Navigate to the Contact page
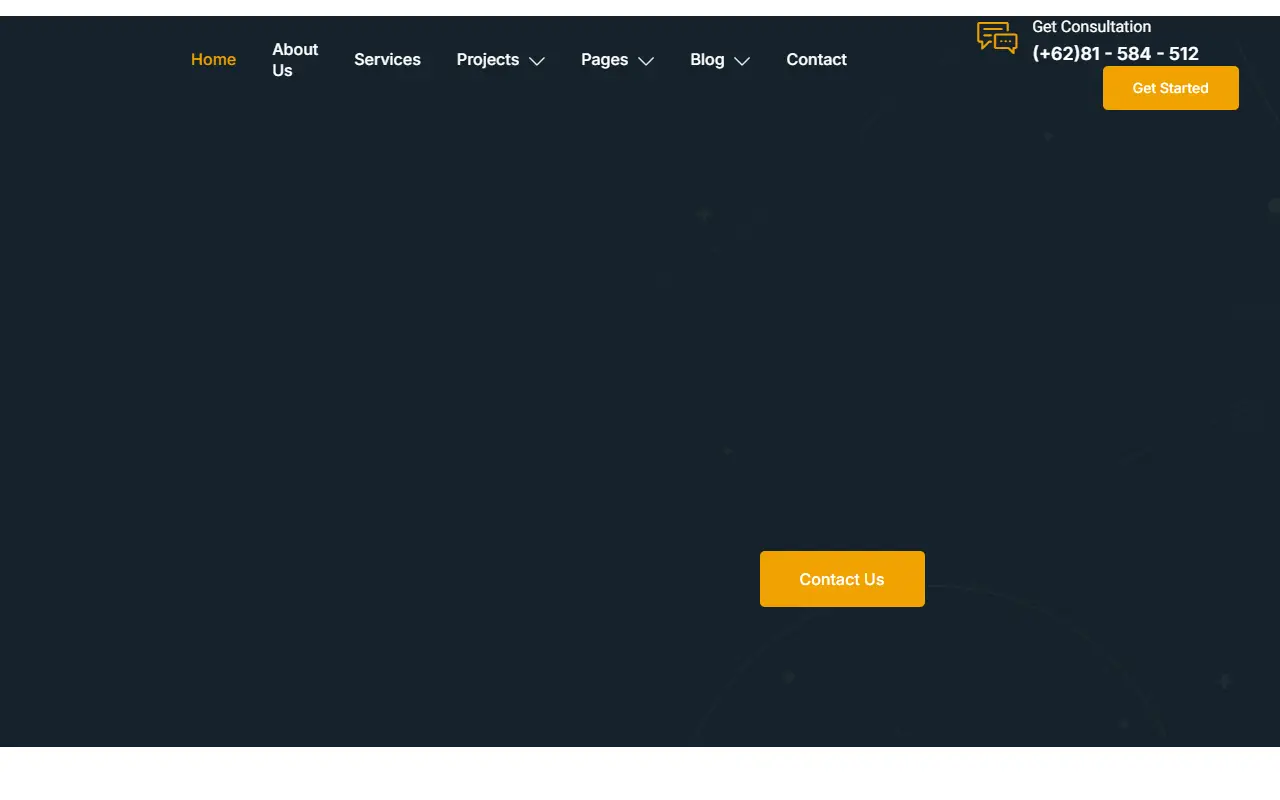 point(817,60)
